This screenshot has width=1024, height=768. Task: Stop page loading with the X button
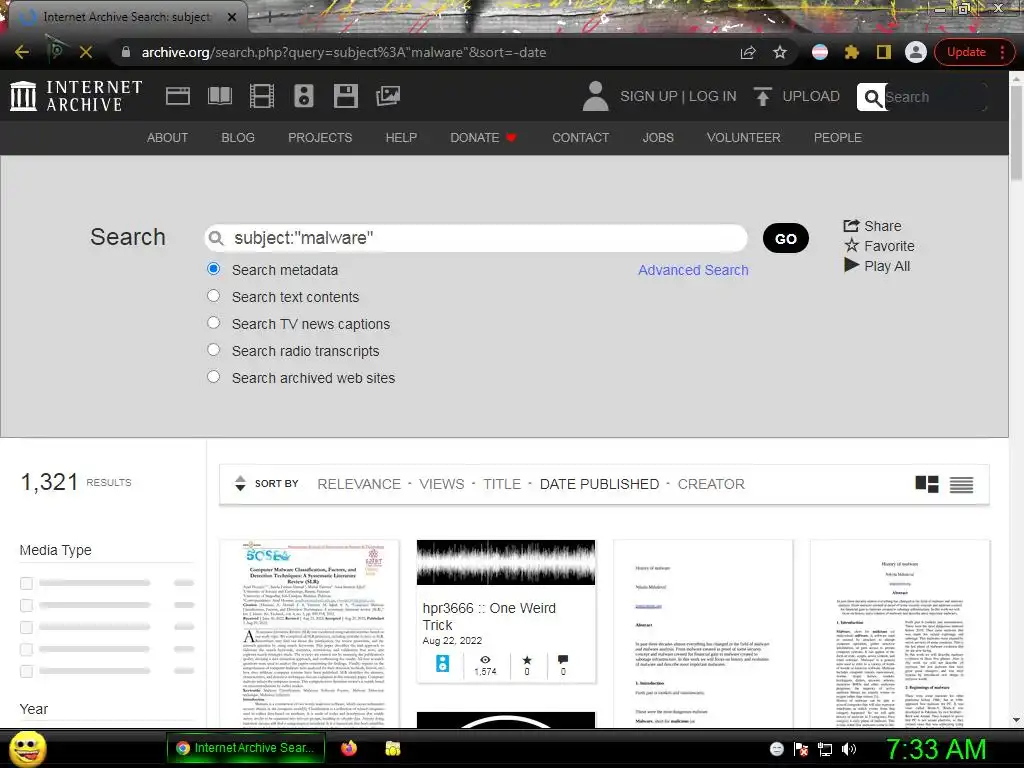click(x=86, y=52)
